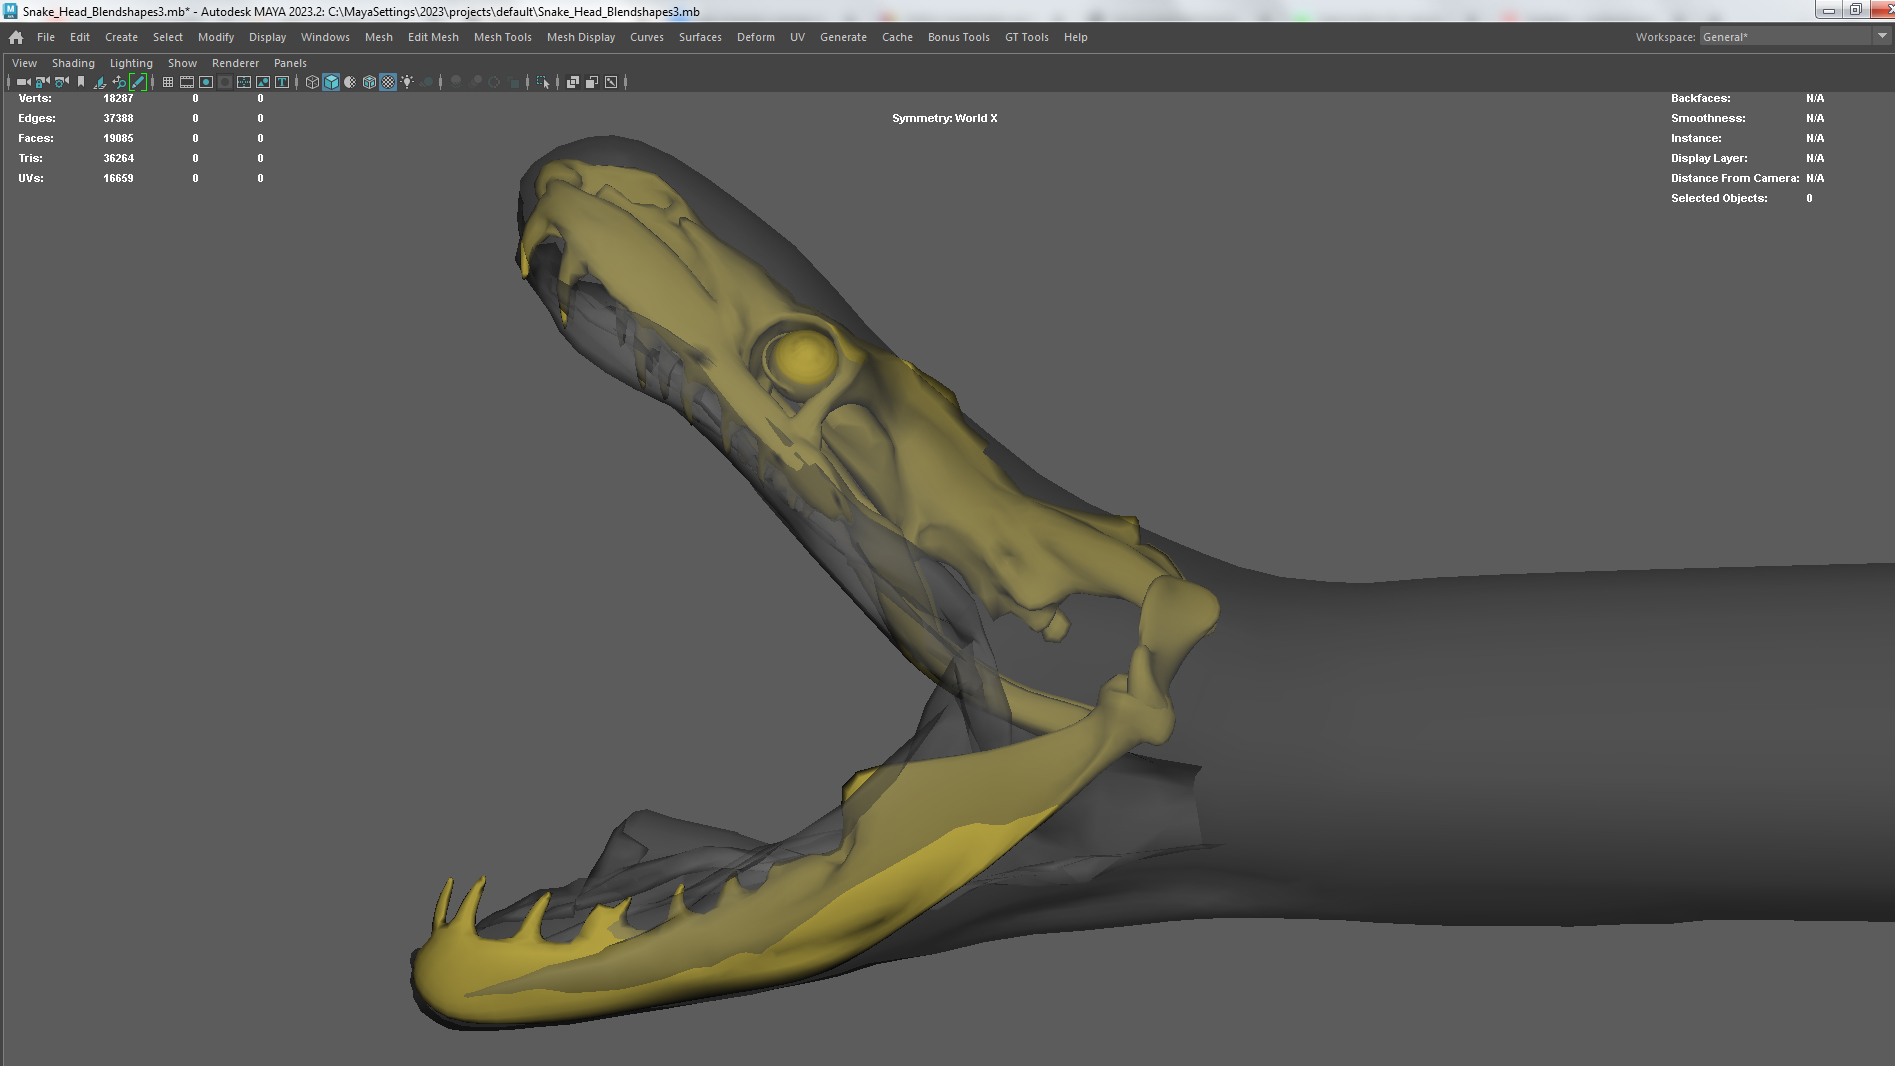Toggle the Lock Camera icon
Screen dimensions: 1895x1066
[42, 82]
